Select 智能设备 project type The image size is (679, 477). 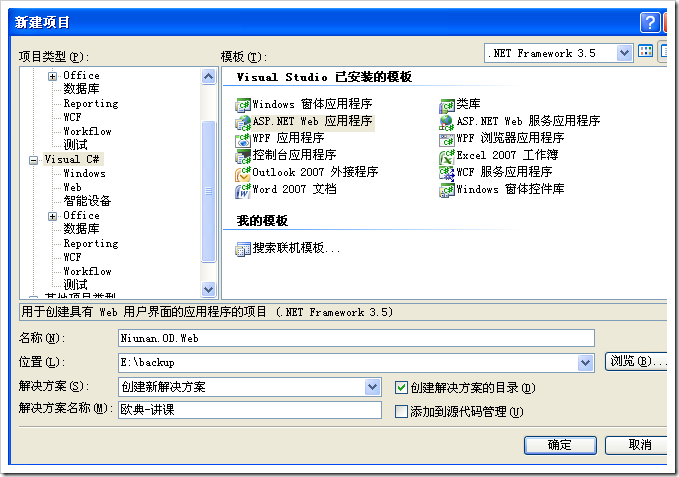pos(87,201)
